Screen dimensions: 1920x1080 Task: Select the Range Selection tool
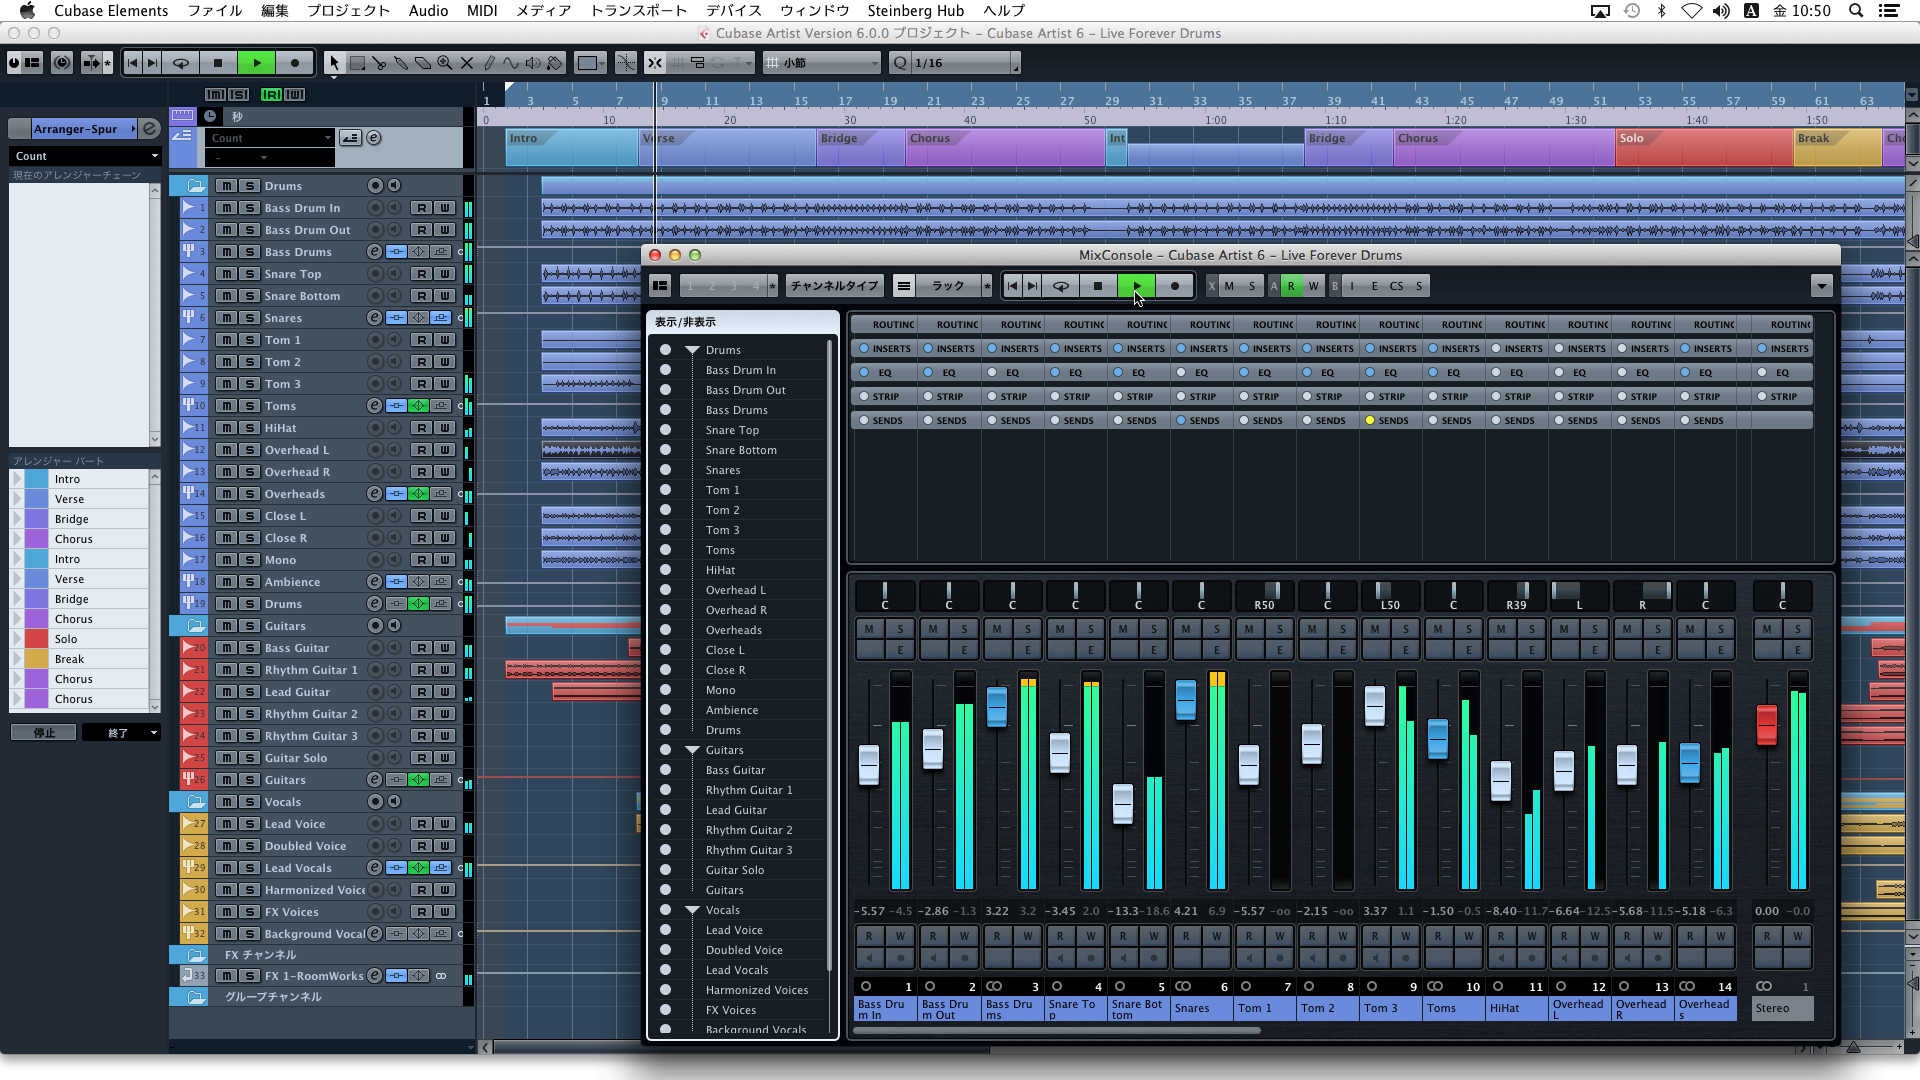[x=357, y=63]
